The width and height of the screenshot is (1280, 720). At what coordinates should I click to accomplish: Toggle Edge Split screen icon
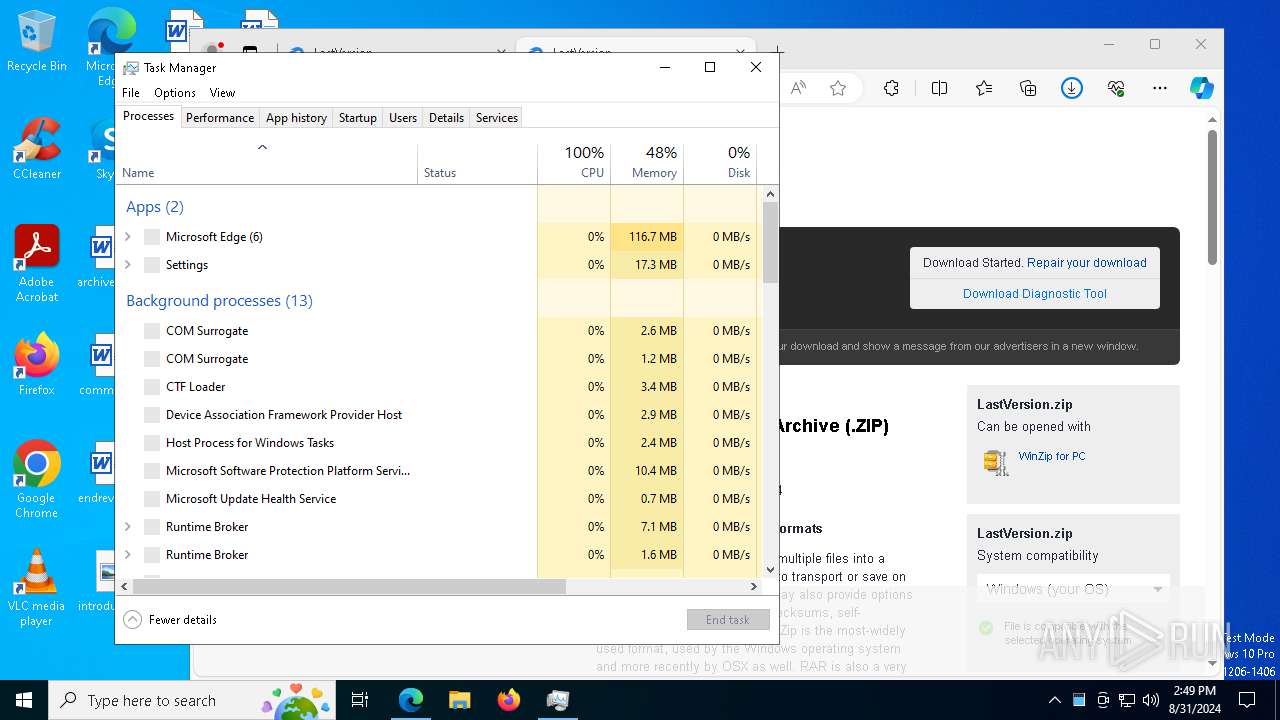point(939,88)
